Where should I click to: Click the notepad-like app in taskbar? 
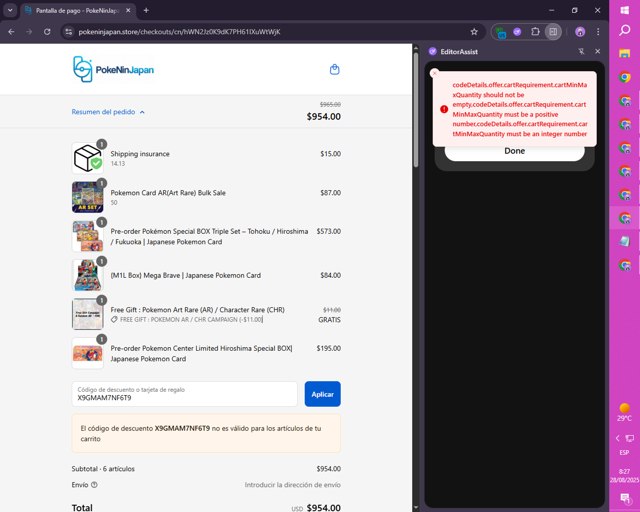pos(624,241)
